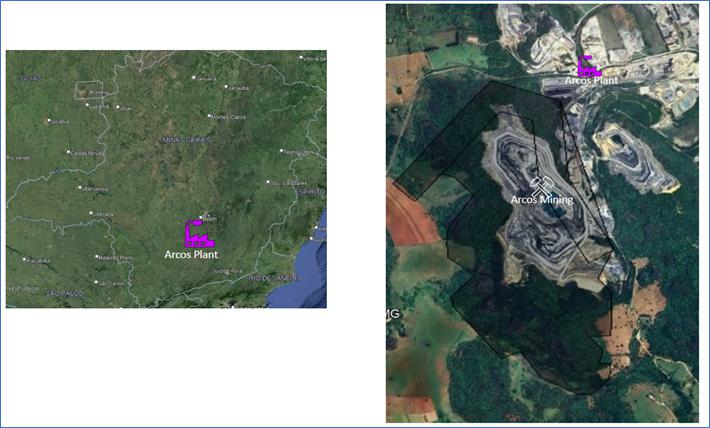Click the crossed hammers Arcos Mining icon
This screenshot has height=428, width=710.
pos(542,184)
